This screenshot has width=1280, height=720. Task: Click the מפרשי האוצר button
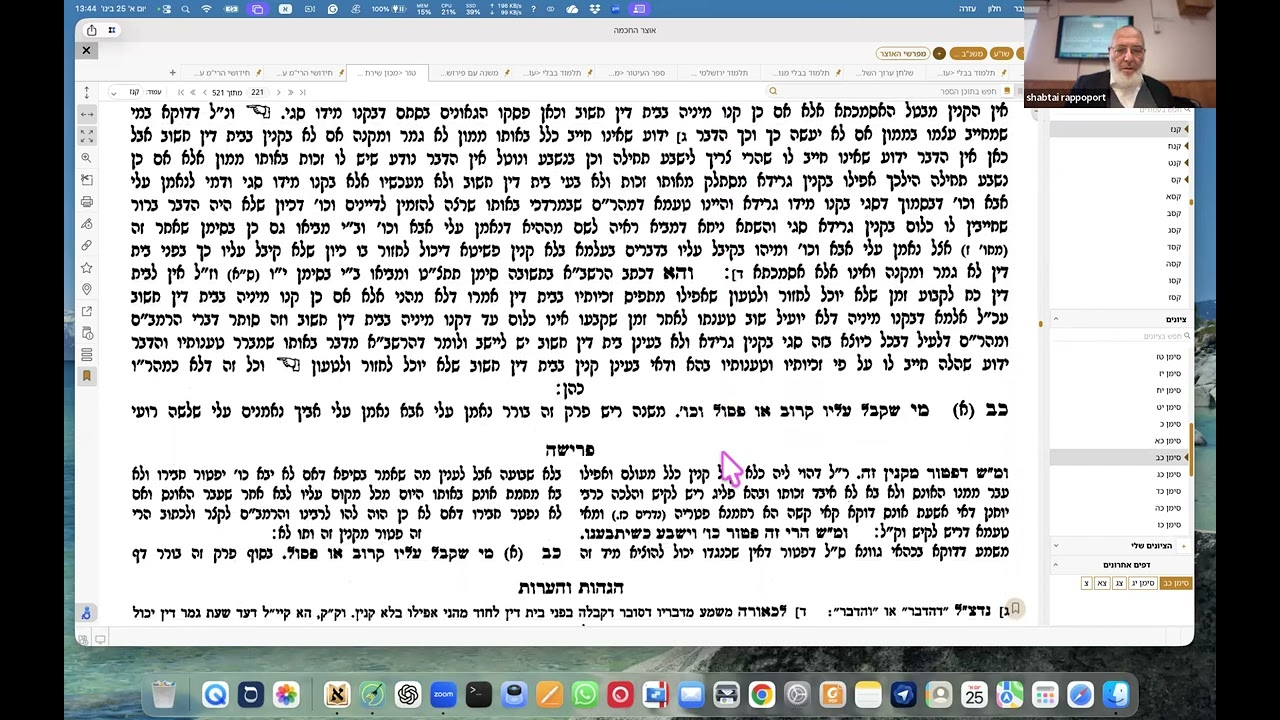tap(903, 53)
